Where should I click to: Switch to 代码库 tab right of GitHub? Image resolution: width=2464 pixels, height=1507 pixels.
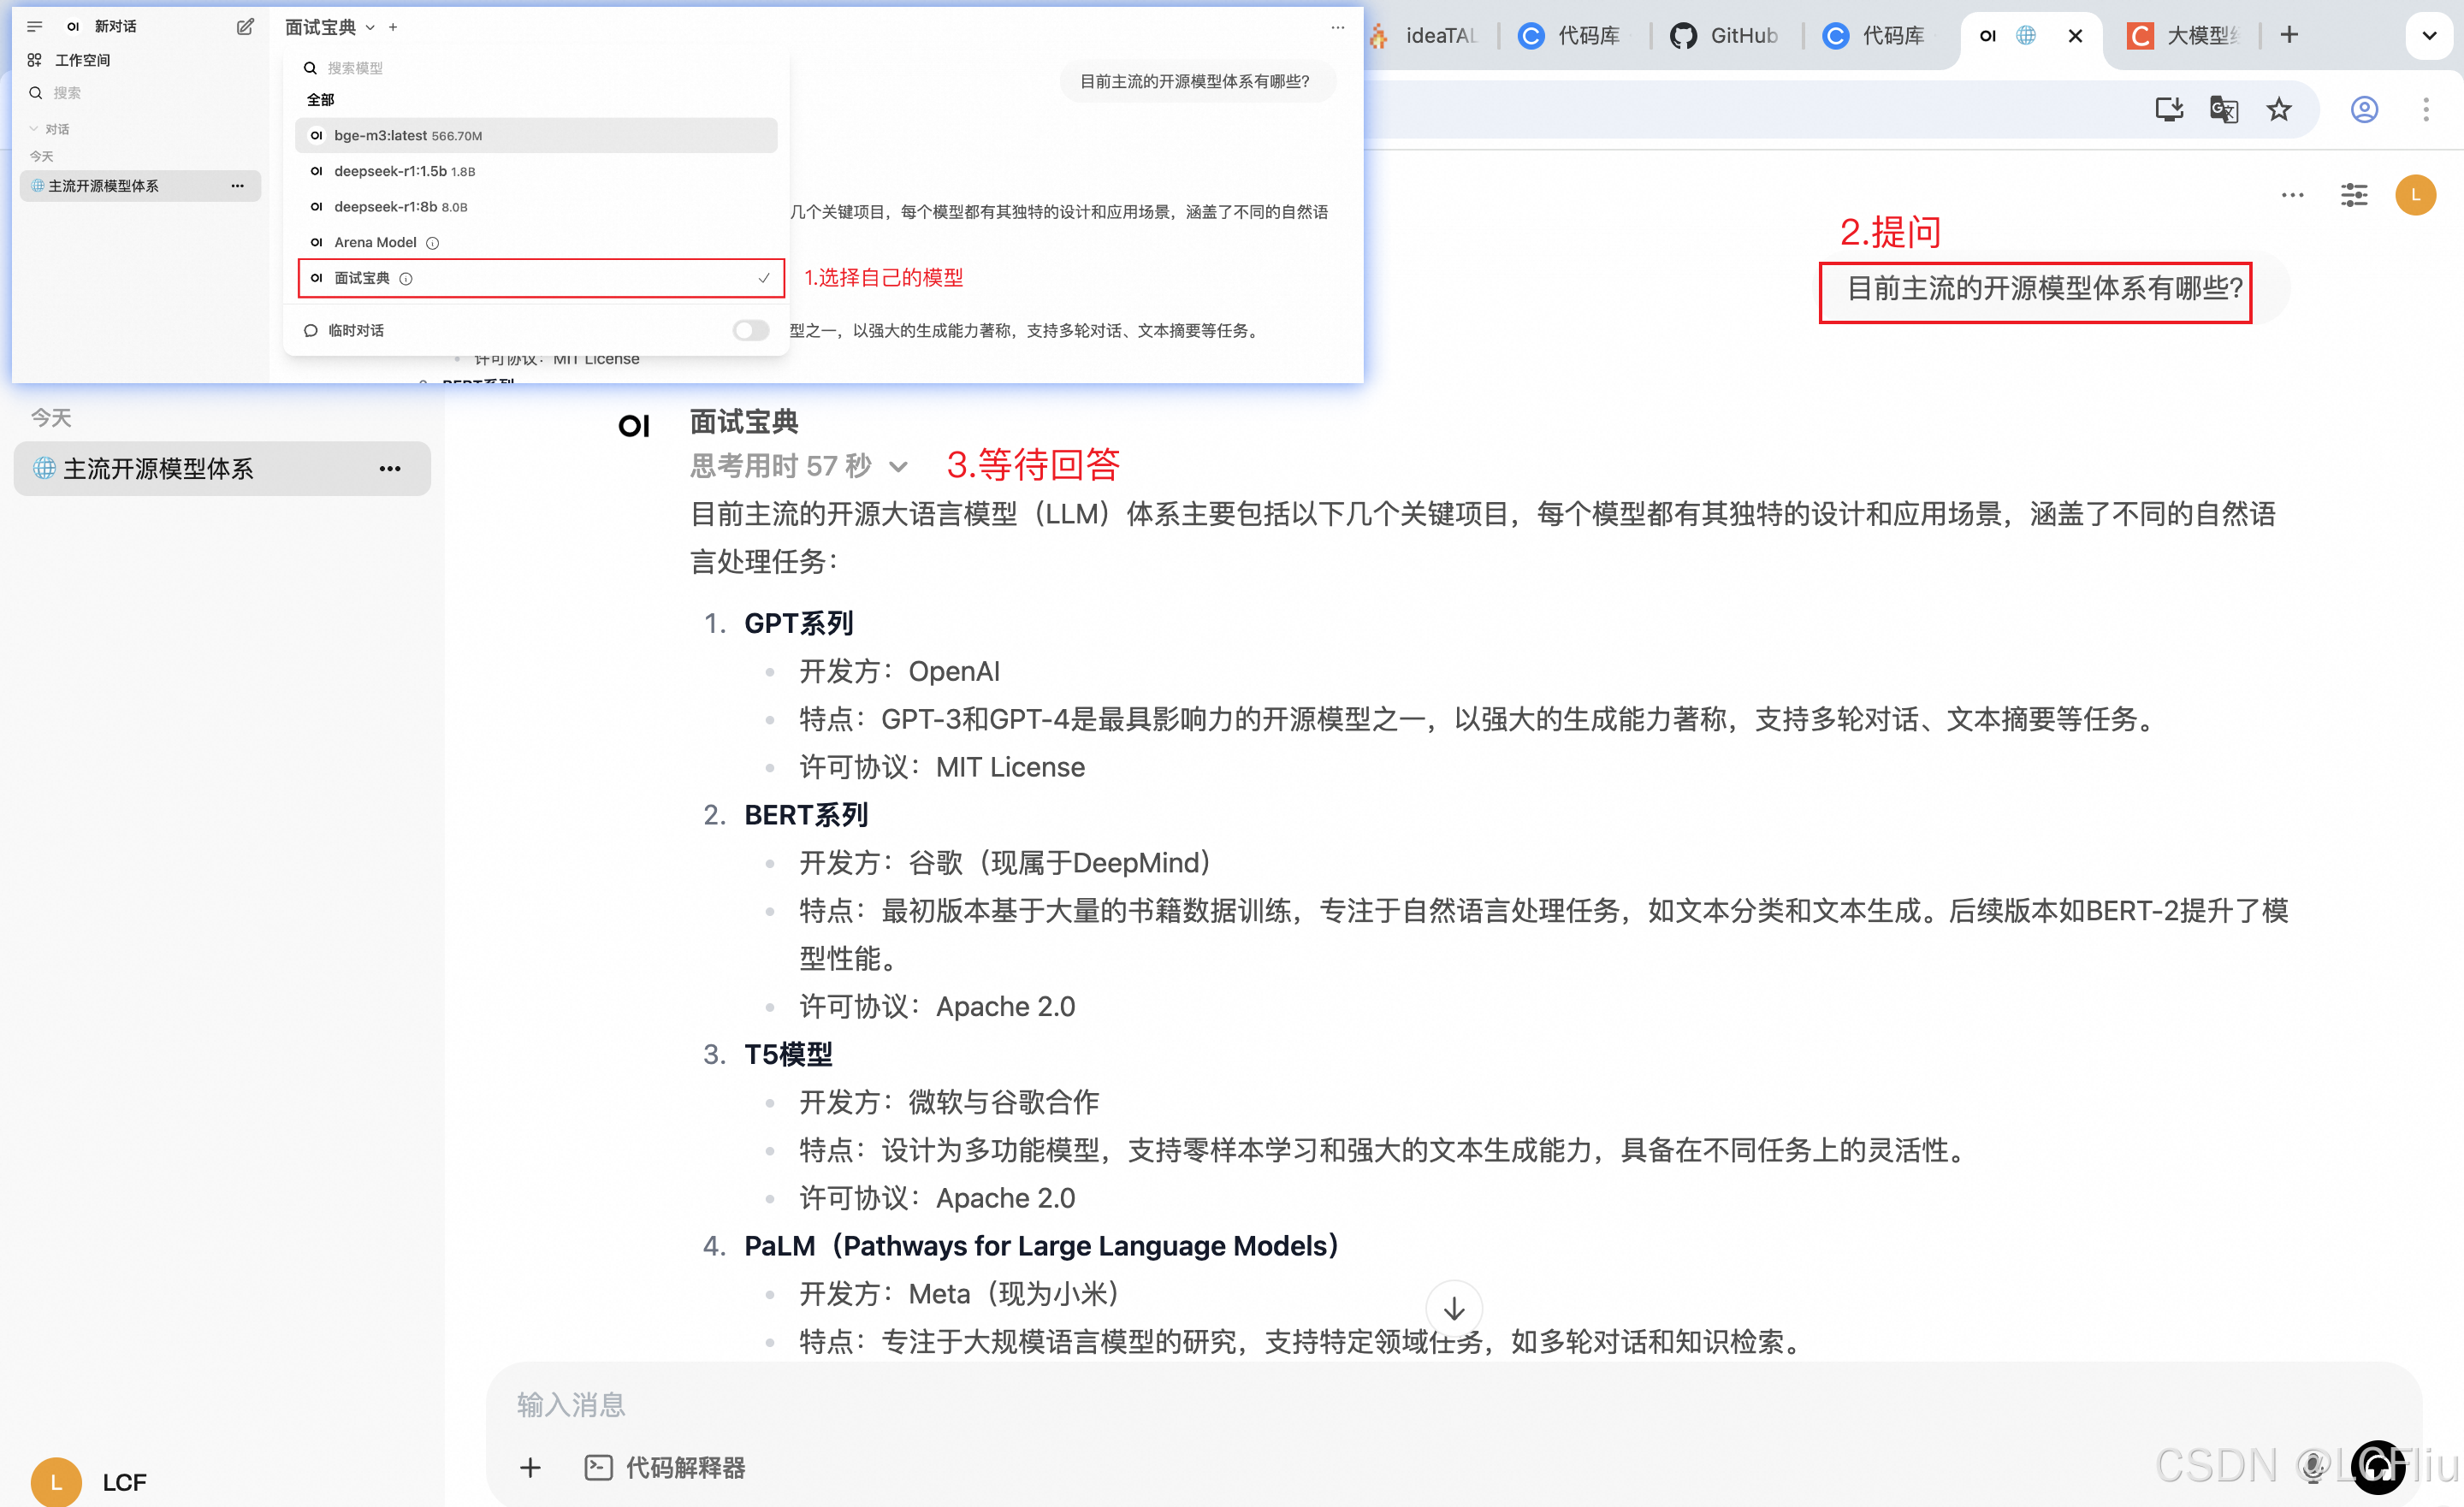click(x=1874, y=36)
